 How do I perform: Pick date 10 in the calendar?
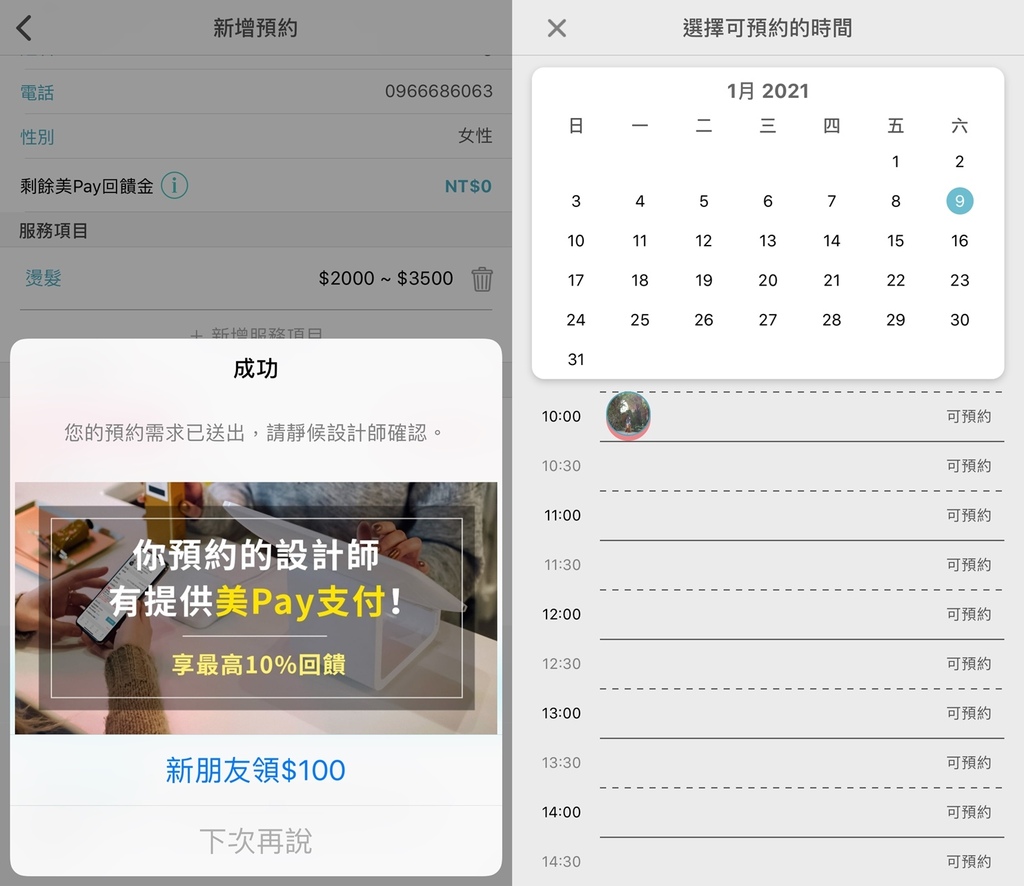575,241
